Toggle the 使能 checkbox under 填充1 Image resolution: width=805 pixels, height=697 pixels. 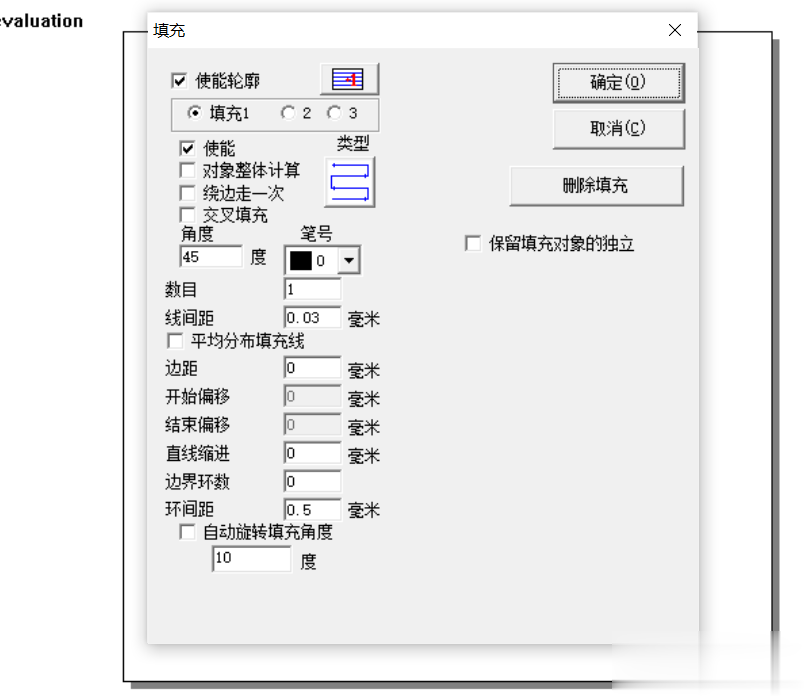(x=187, y=149)
